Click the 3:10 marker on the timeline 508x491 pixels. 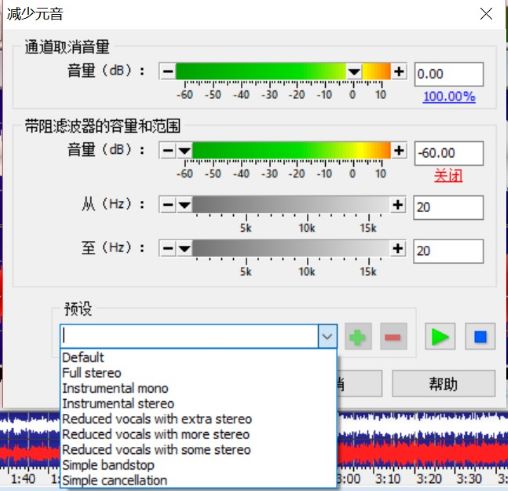388,479
